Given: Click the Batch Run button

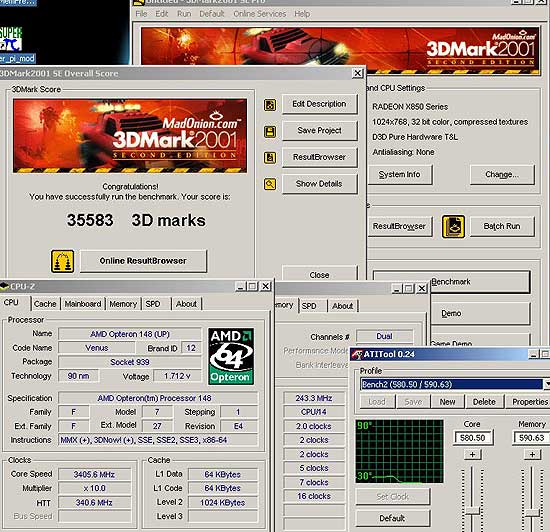Looking at the screenshot, I should pyautogui.click(x=502, y=227).
